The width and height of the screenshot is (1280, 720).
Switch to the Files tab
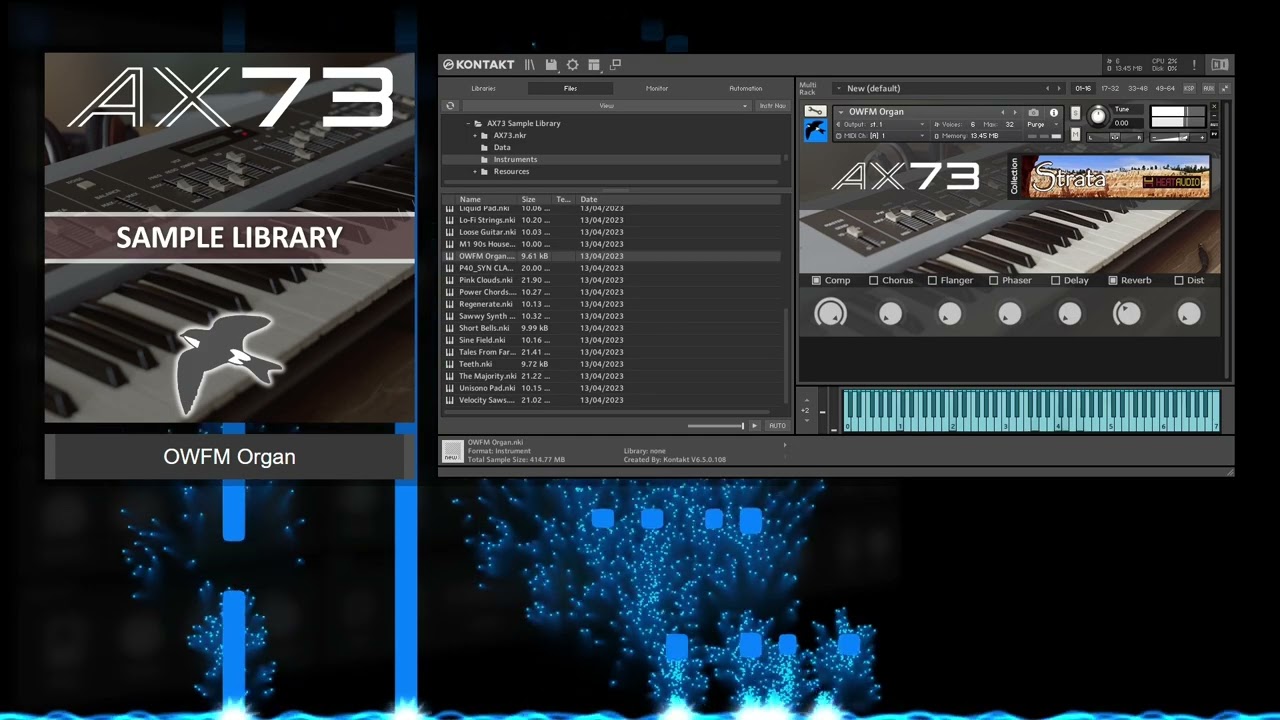[570, 88]
